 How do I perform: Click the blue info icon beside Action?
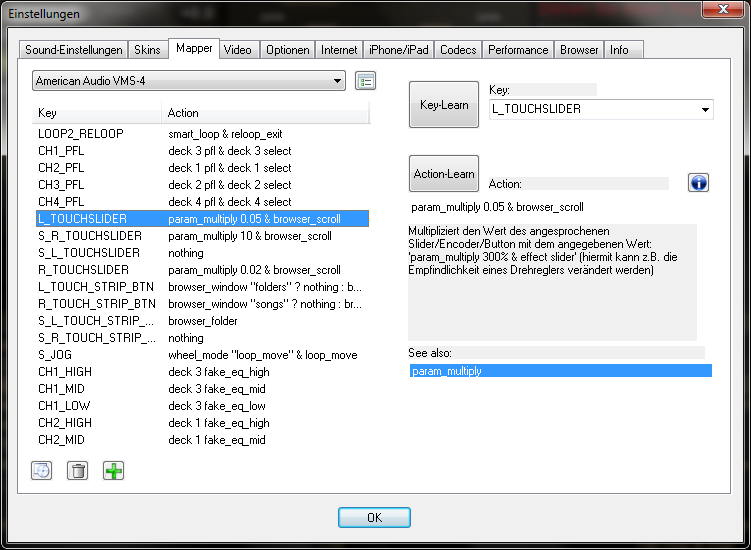[x=698, y=183]
